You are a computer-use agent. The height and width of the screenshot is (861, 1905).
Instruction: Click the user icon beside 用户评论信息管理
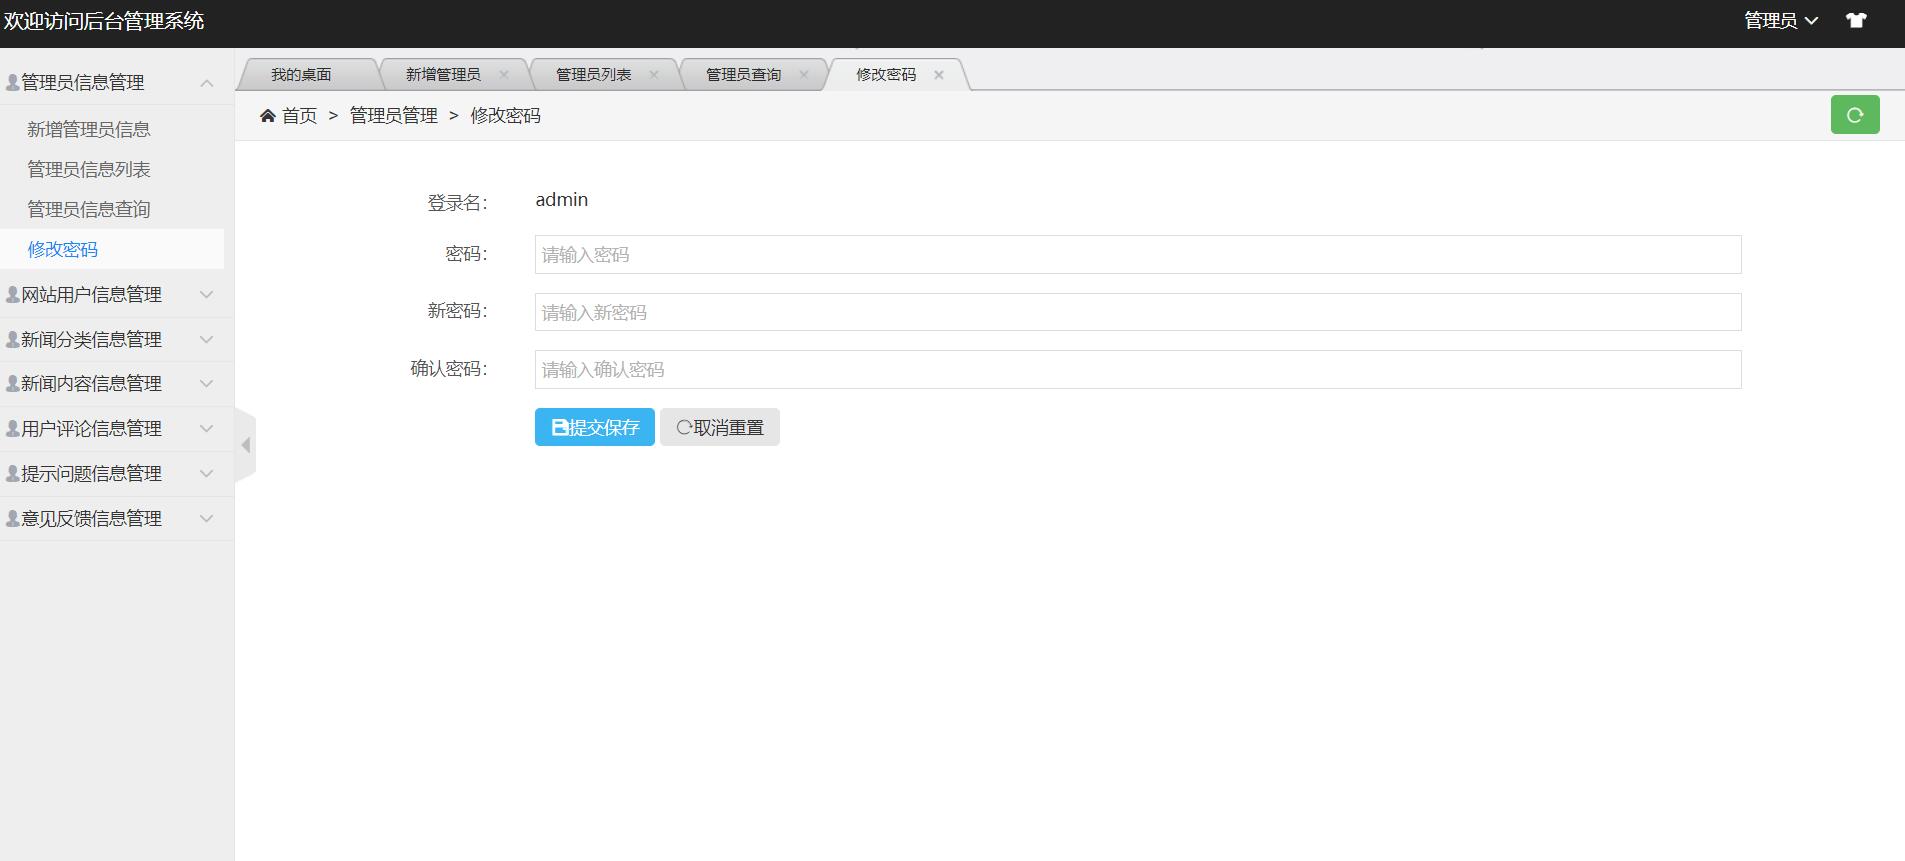coord(12,429)
